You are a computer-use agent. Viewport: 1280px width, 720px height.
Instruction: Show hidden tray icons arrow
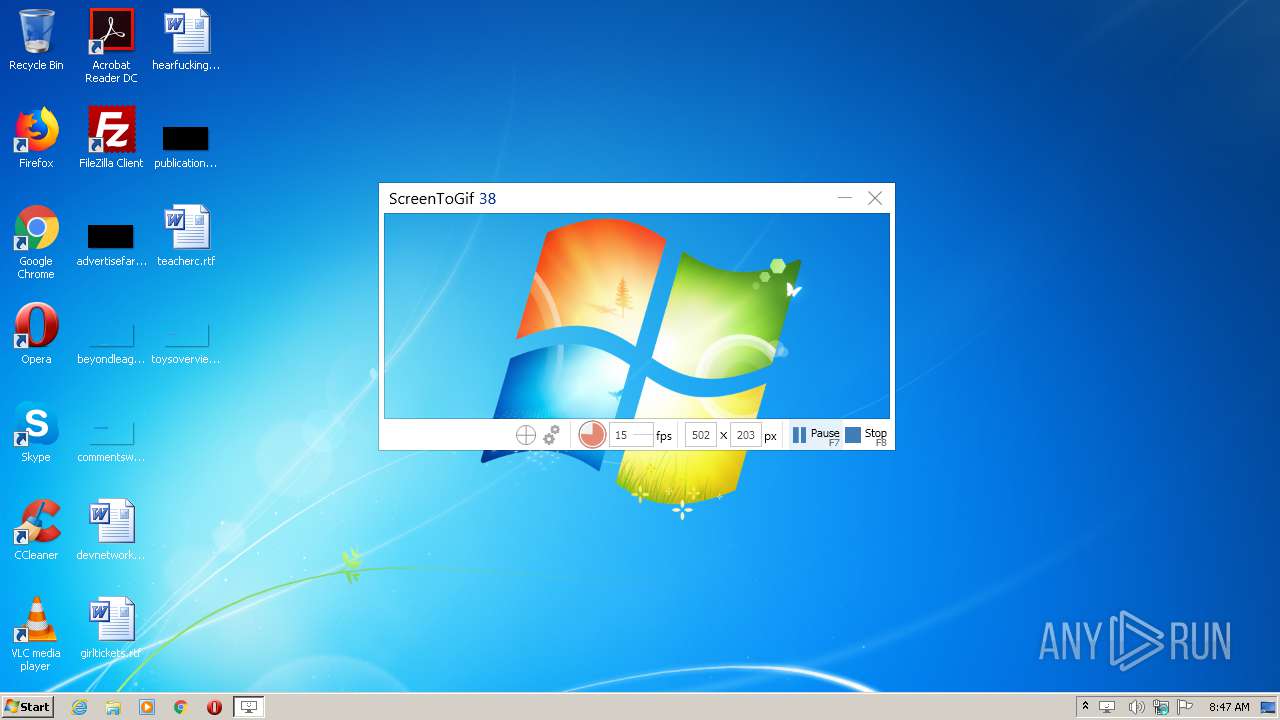1085,707
